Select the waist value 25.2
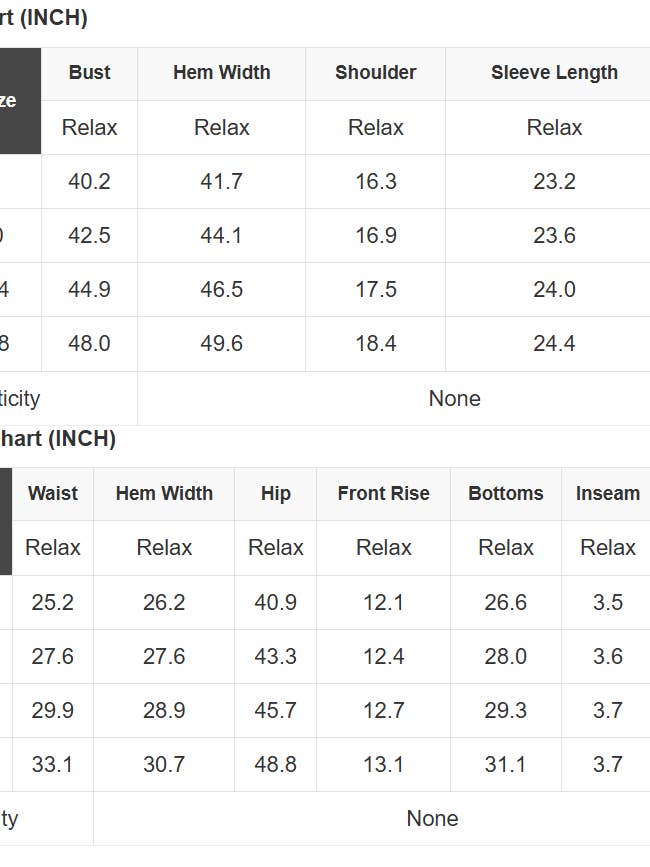This screenshot has width=650, height=867. coord(52,603)
